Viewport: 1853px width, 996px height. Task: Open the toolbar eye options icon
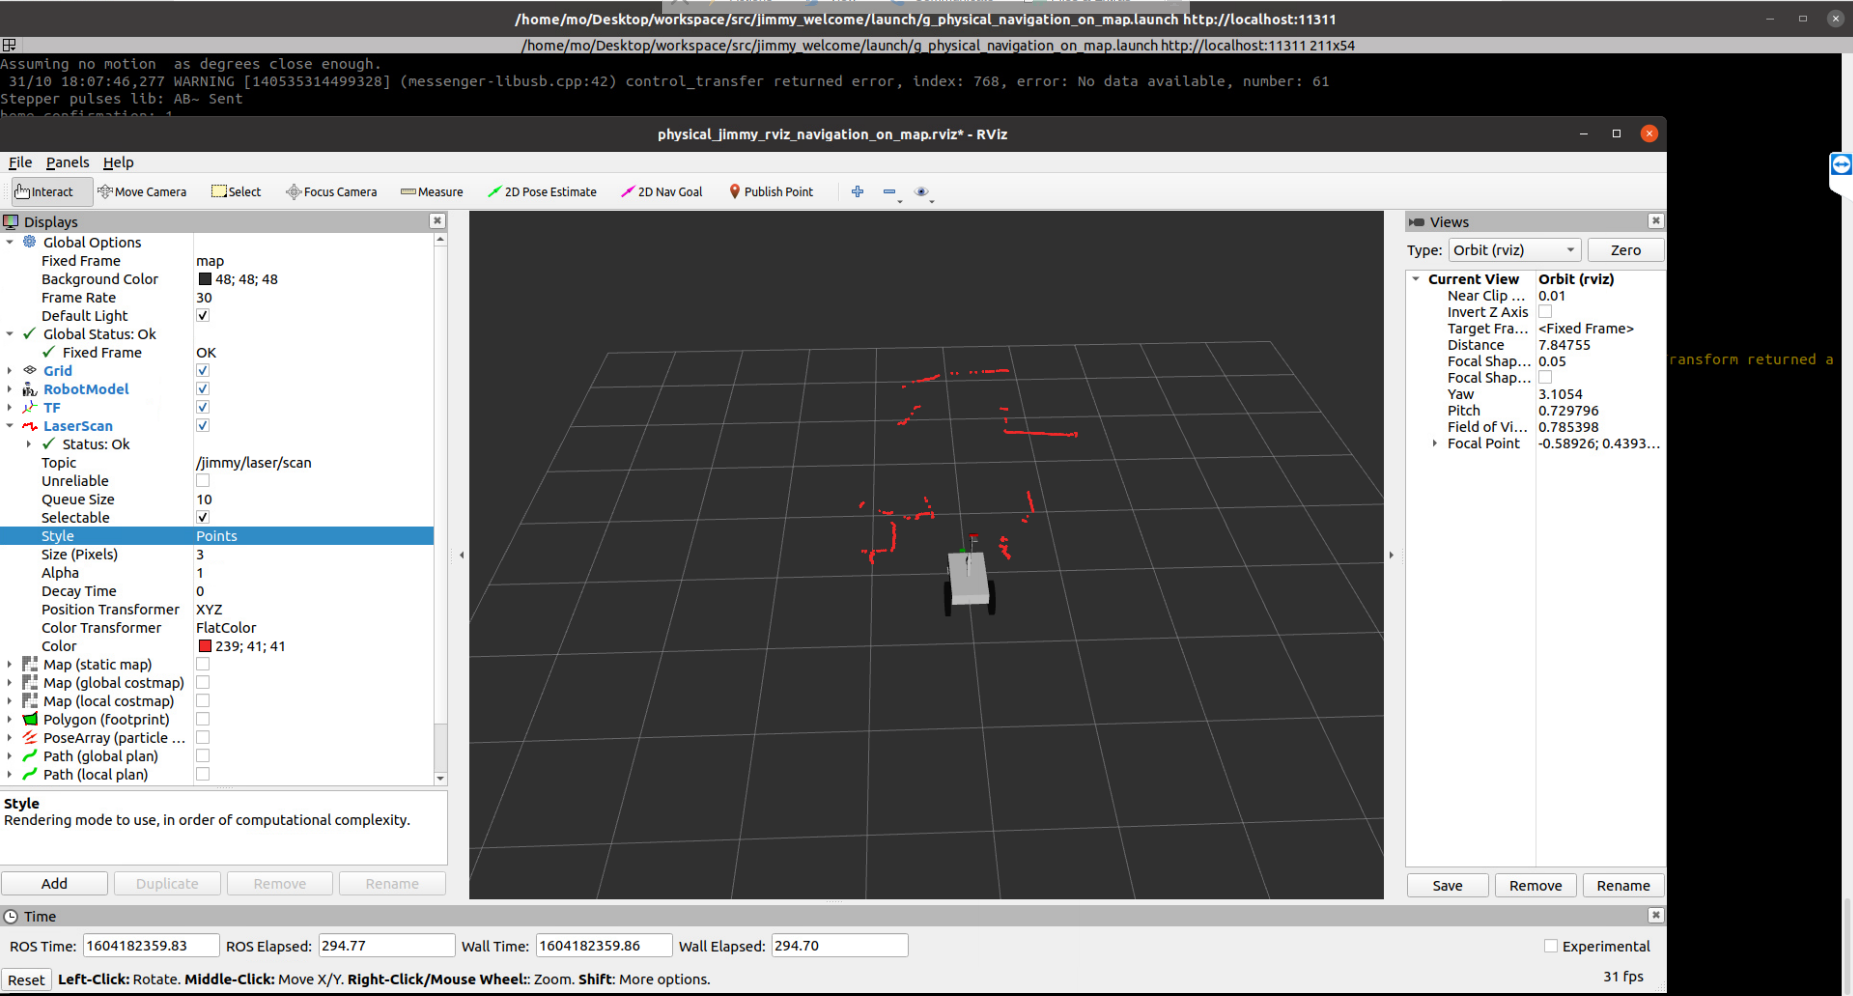click(922, 192)
